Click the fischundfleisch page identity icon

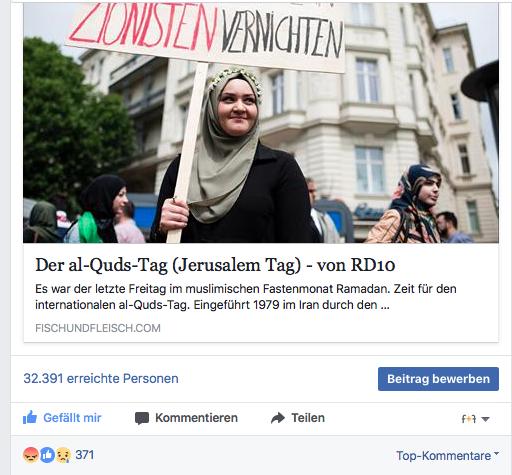(x=469, y=419)
